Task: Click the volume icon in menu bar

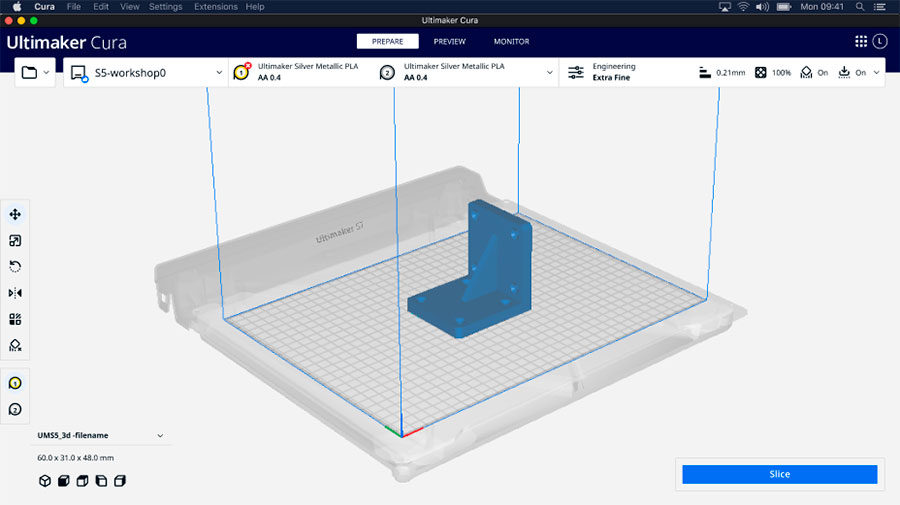Action: point(762,7)
